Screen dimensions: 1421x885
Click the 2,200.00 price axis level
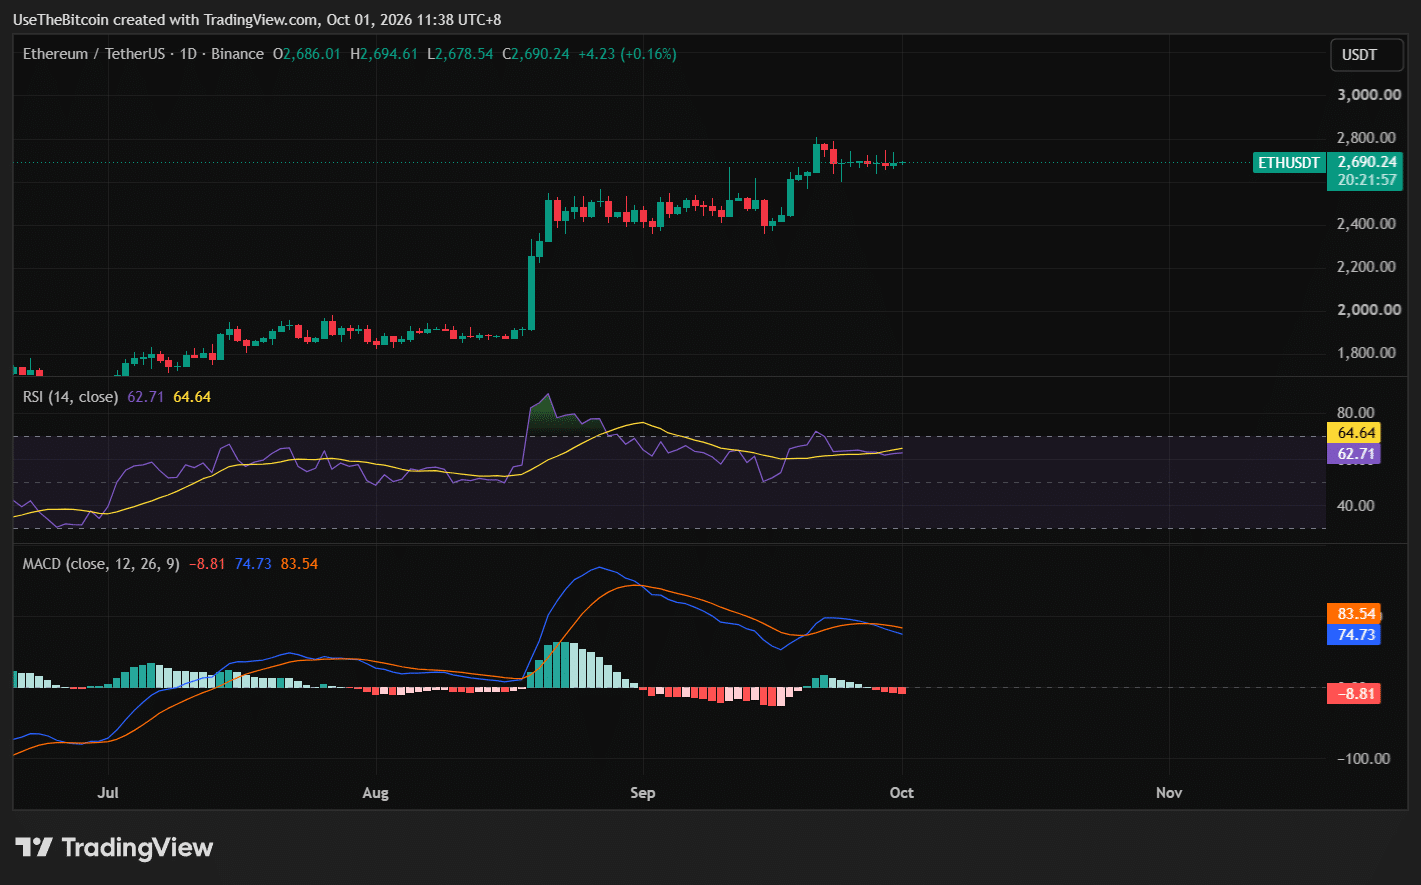(x=1367, y=267)
